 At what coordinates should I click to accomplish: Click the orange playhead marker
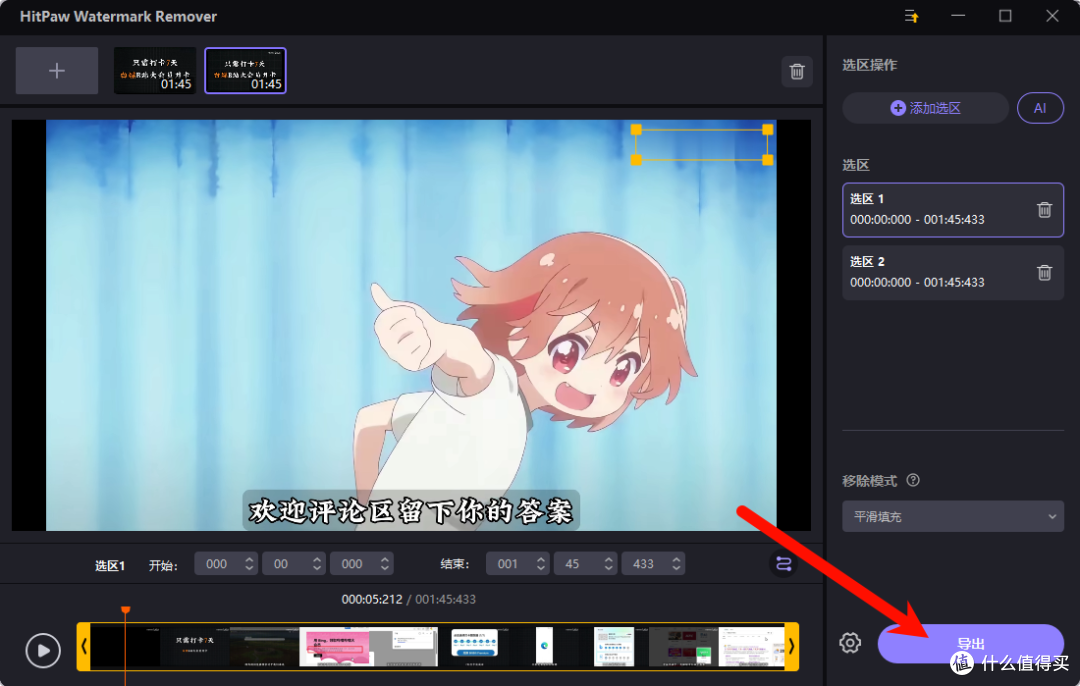click(x=125, y=610)
